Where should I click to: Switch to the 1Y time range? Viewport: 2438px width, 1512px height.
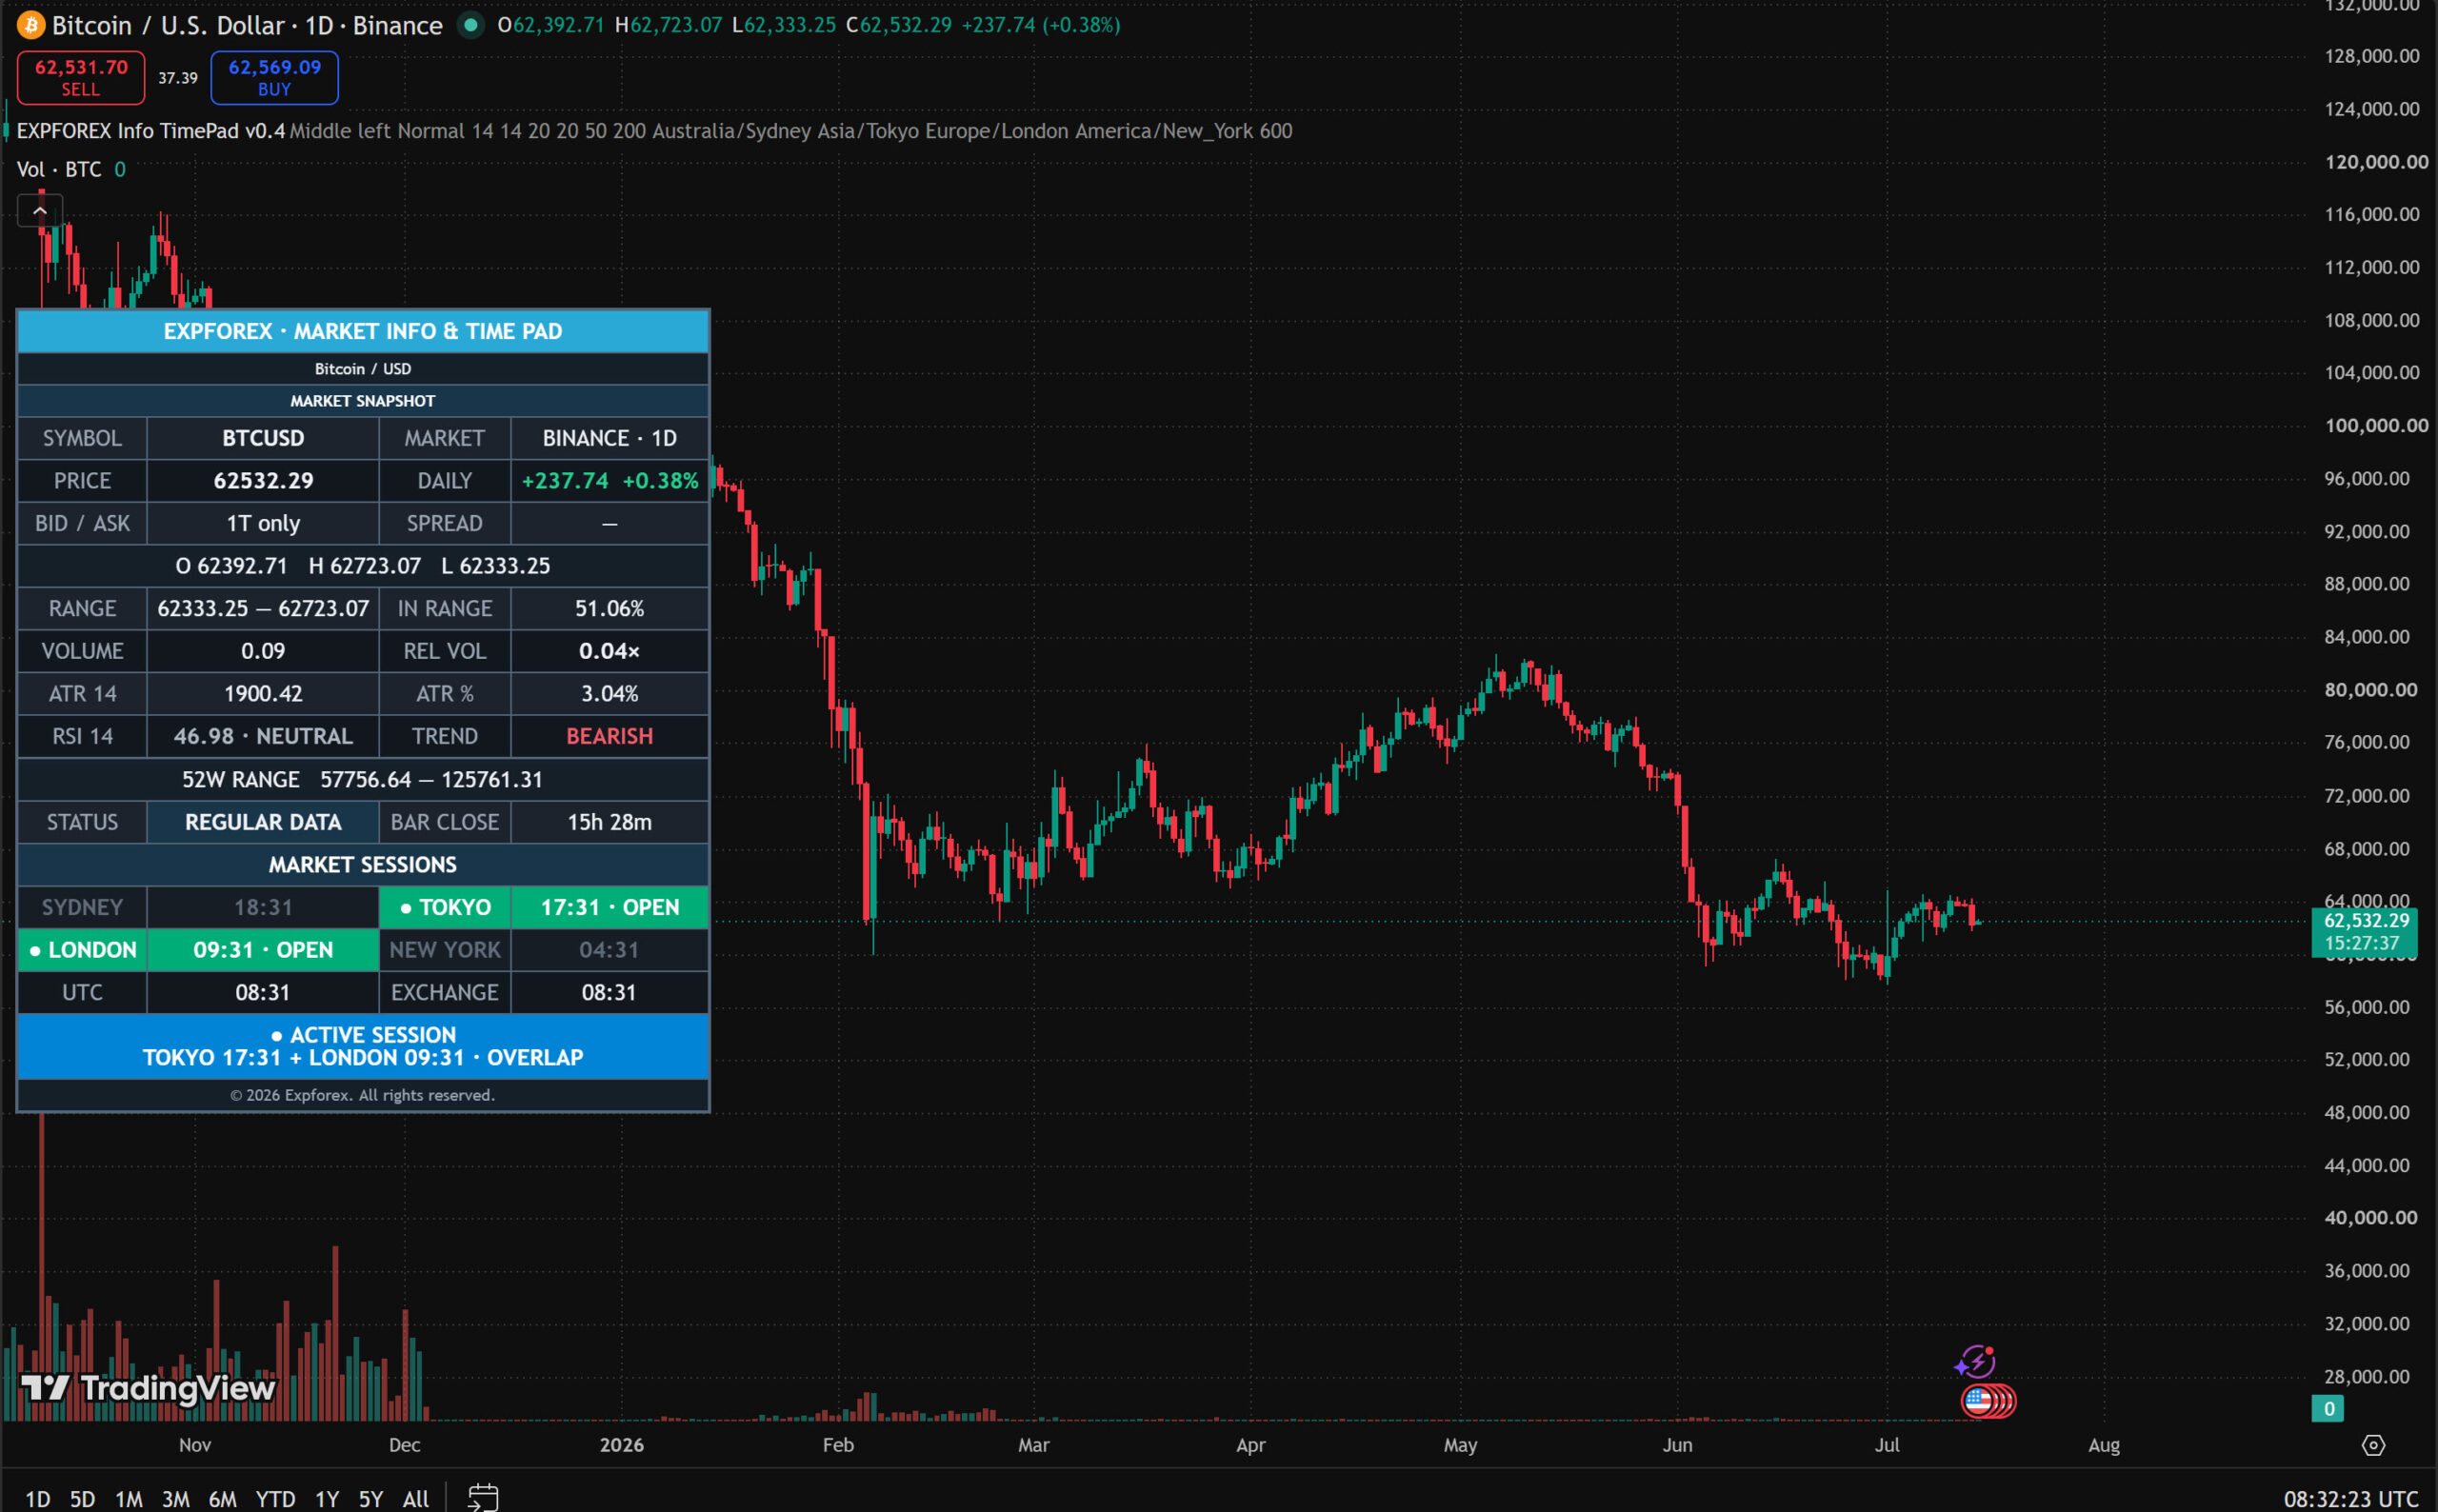tap(327, 1498)
